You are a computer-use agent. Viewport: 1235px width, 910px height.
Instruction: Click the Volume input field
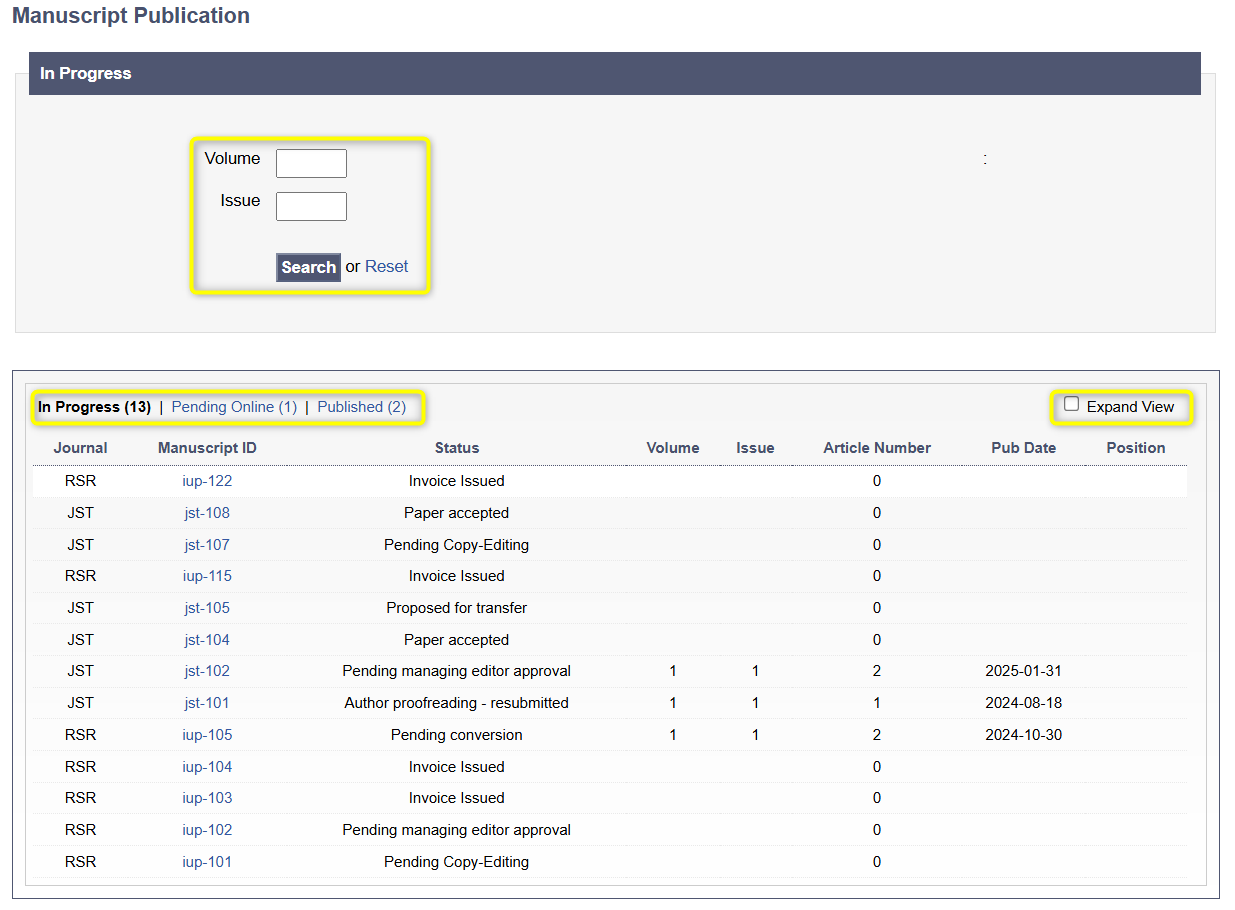coord(311,163)
